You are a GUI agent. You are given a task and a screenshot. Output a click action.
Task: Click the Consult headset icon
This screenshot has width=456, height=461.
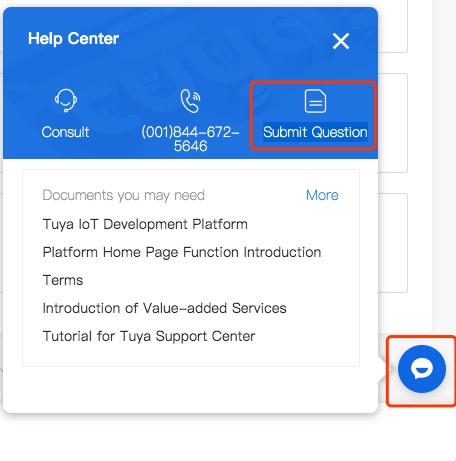click(66, 100)
